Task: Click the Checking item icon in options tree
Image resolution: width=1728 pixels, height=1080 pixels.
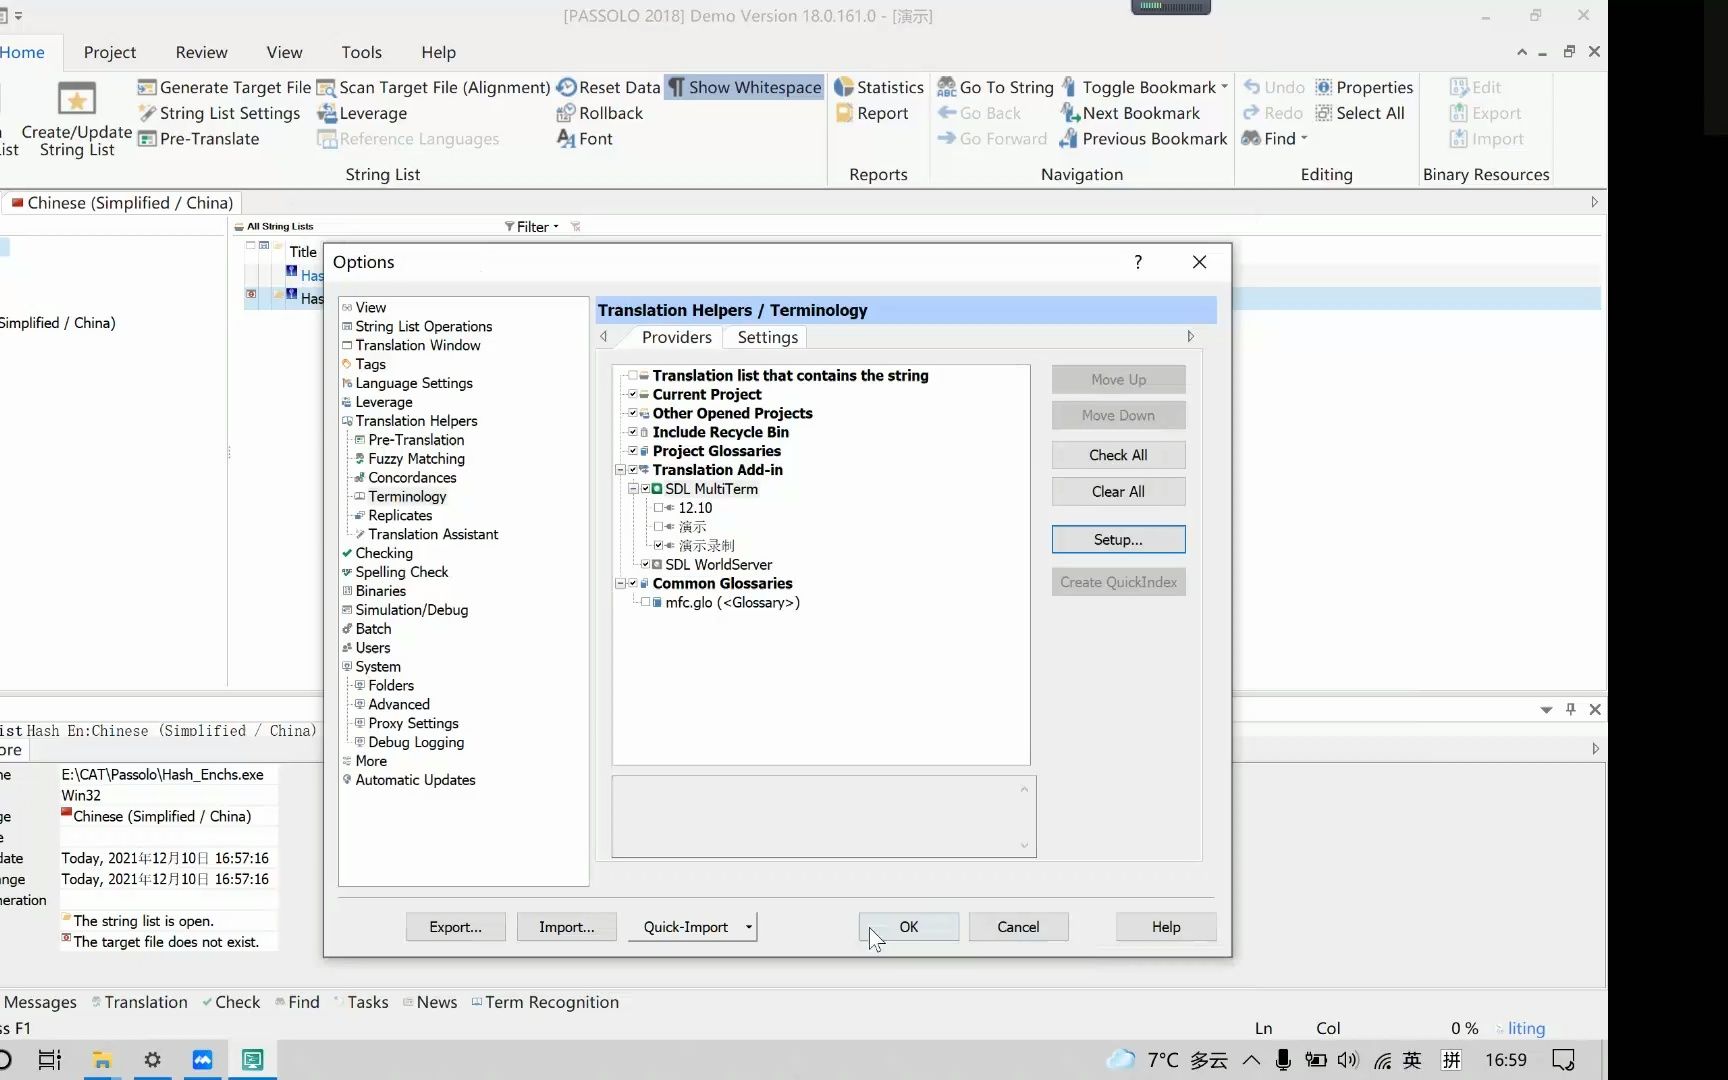Action: (347, 553)
